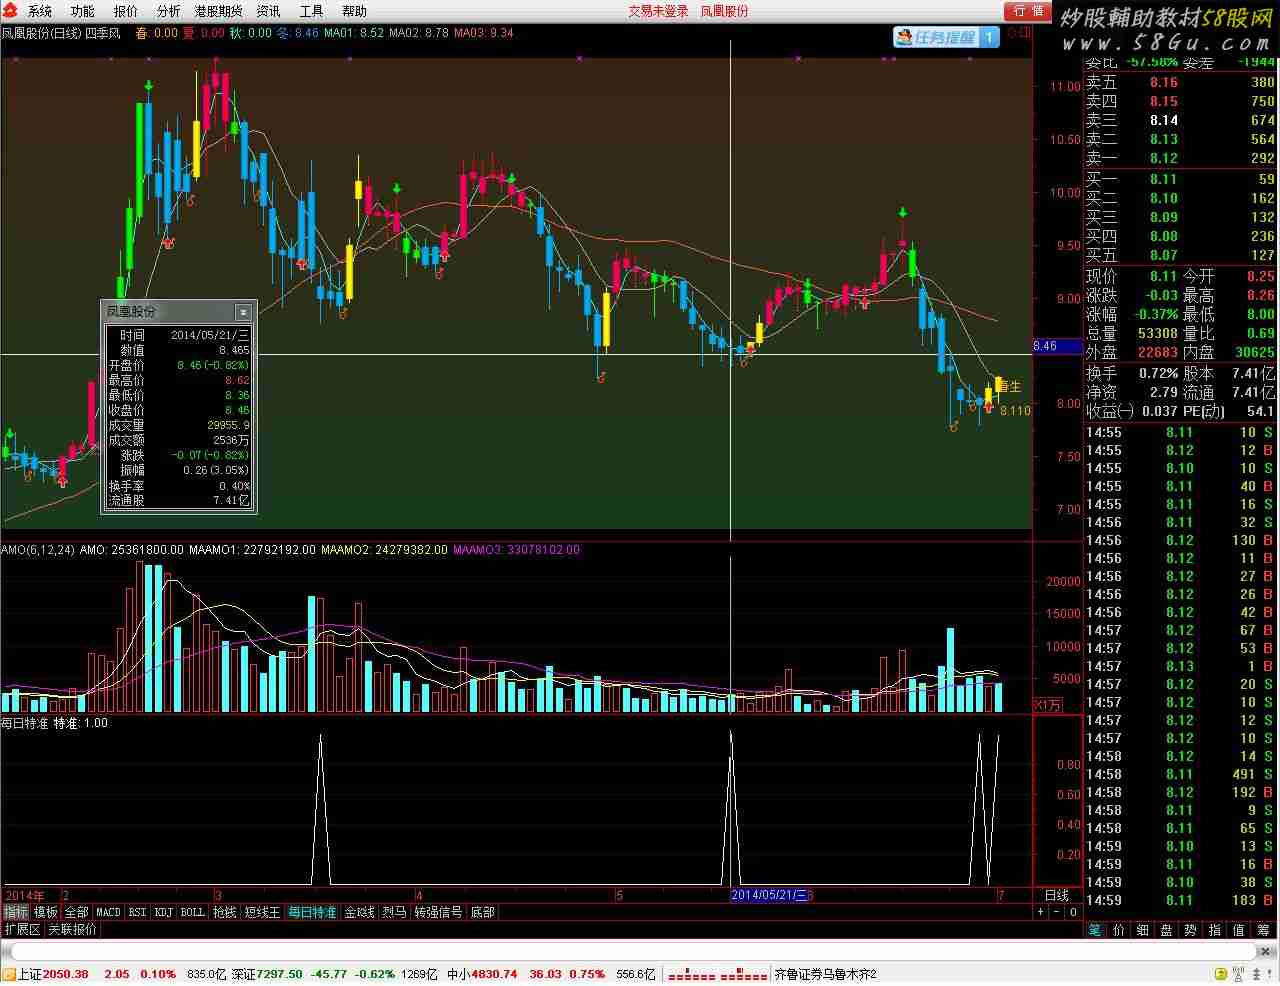Click the 买五 bid price 8.07
1280x986 pixels.
1163,255
